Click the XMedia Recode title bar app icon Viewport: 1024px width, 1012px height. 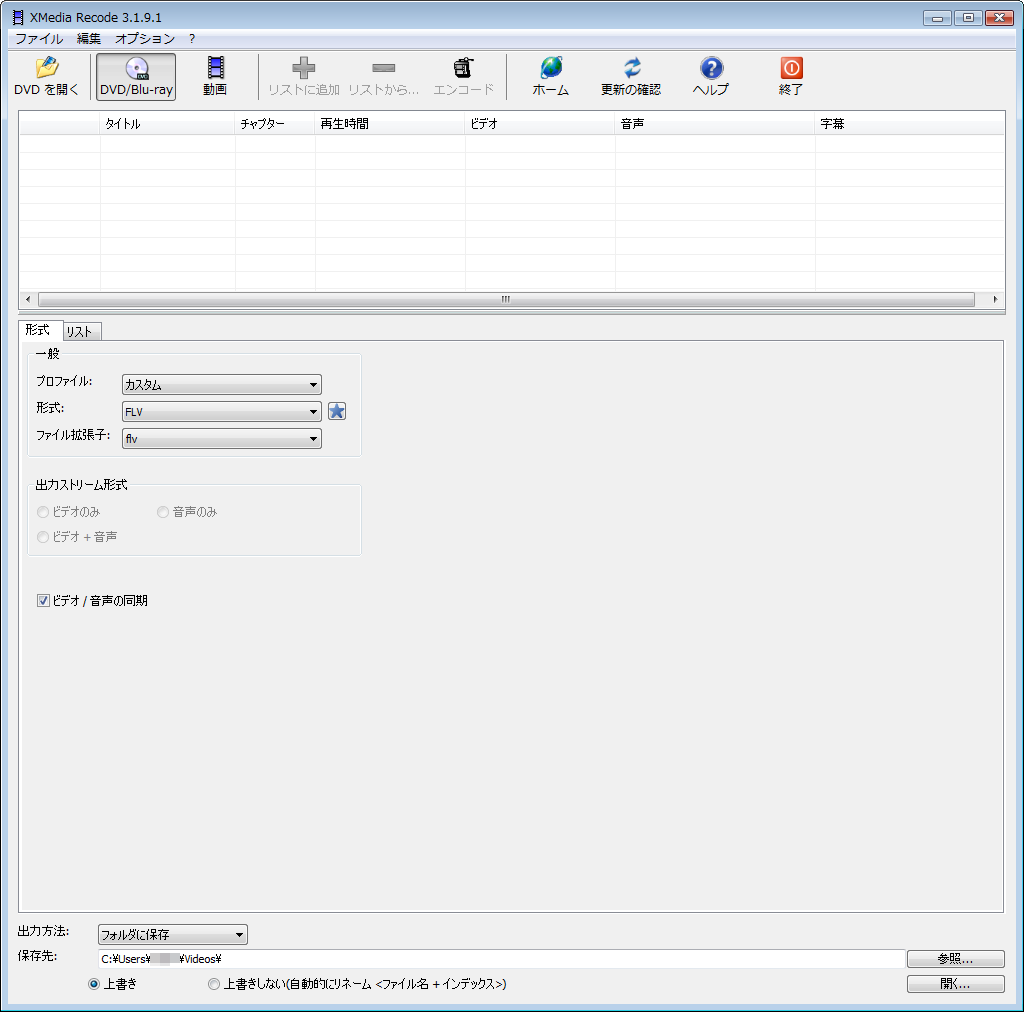[x=18, y=18]
